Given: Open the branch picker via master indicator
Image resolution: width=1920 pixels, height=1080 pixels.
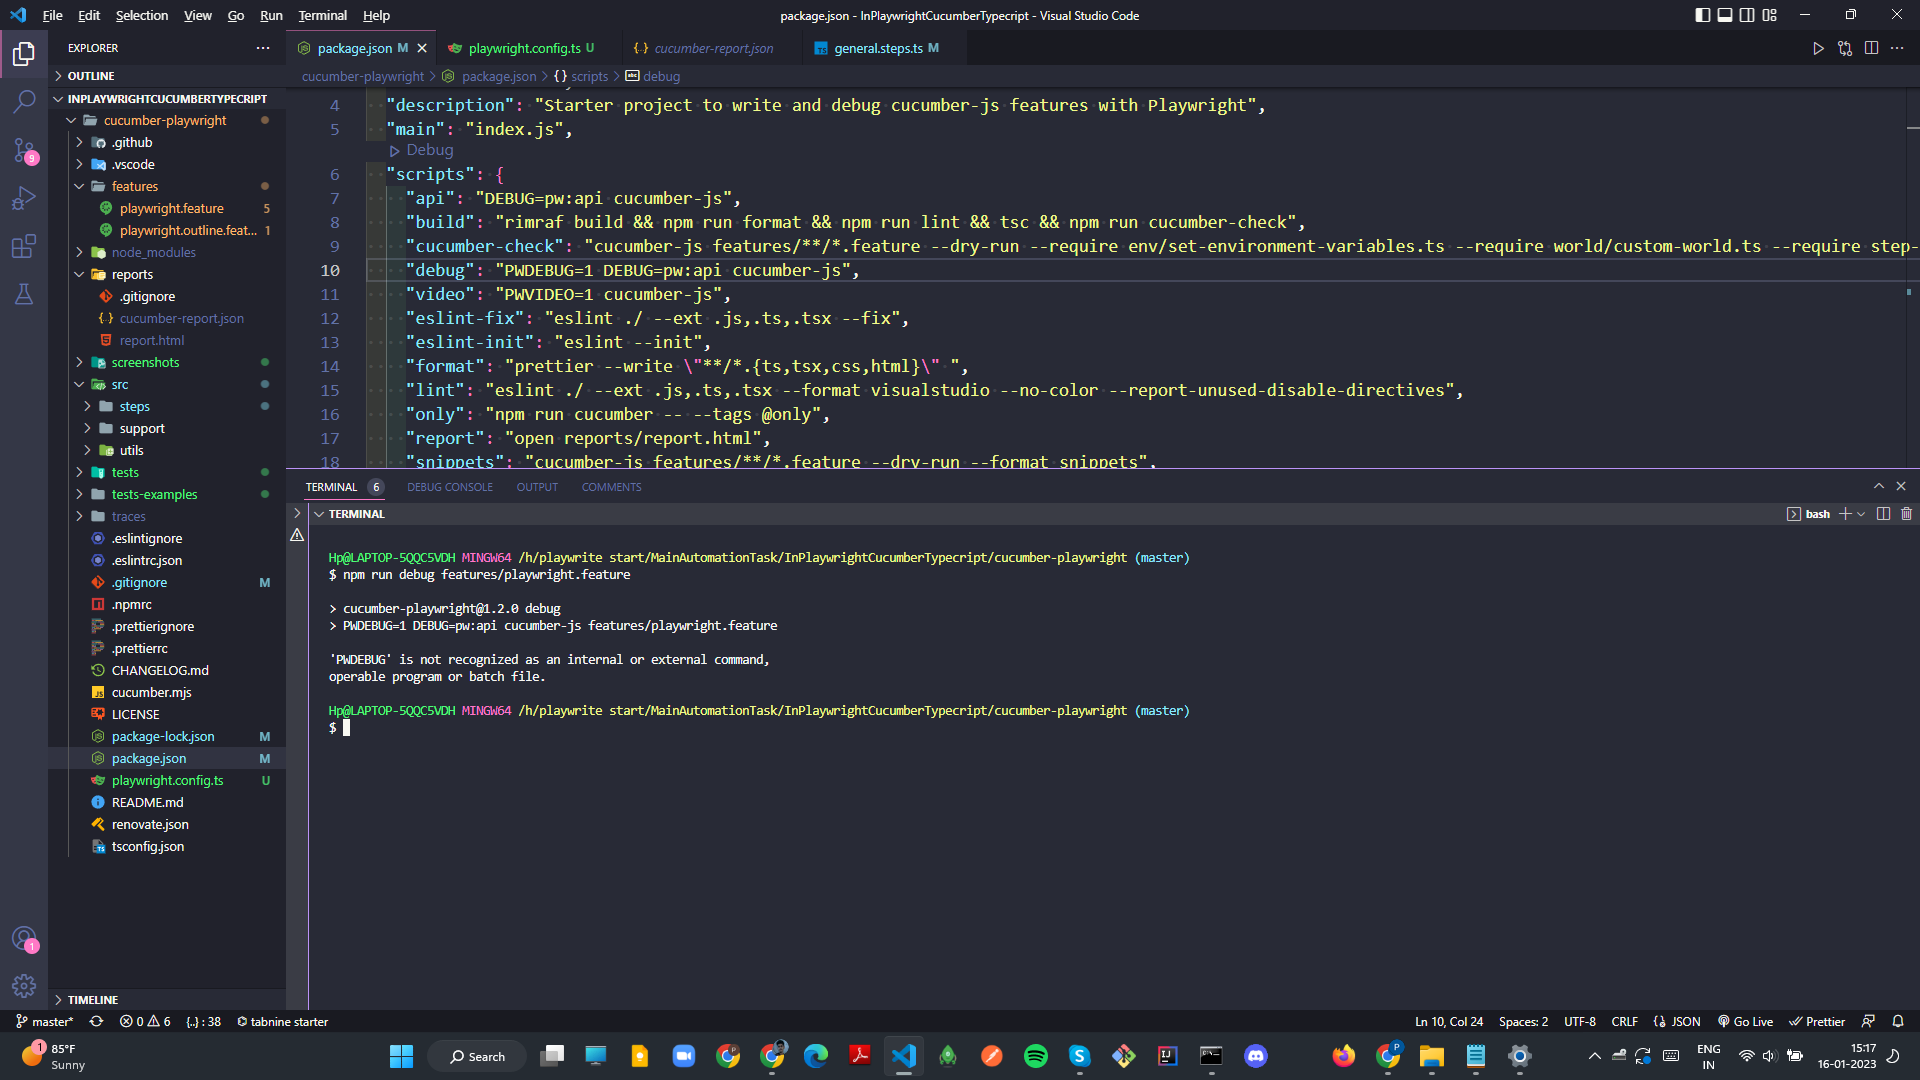Looking at the screenshot, I should pos(44,1021).
